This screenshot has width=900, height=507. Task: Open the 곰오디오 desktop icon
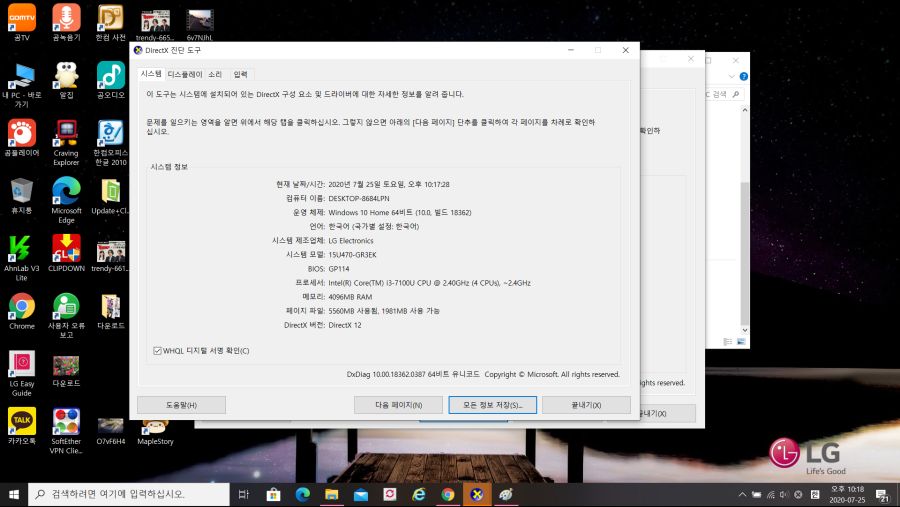(x=111, y=80)
